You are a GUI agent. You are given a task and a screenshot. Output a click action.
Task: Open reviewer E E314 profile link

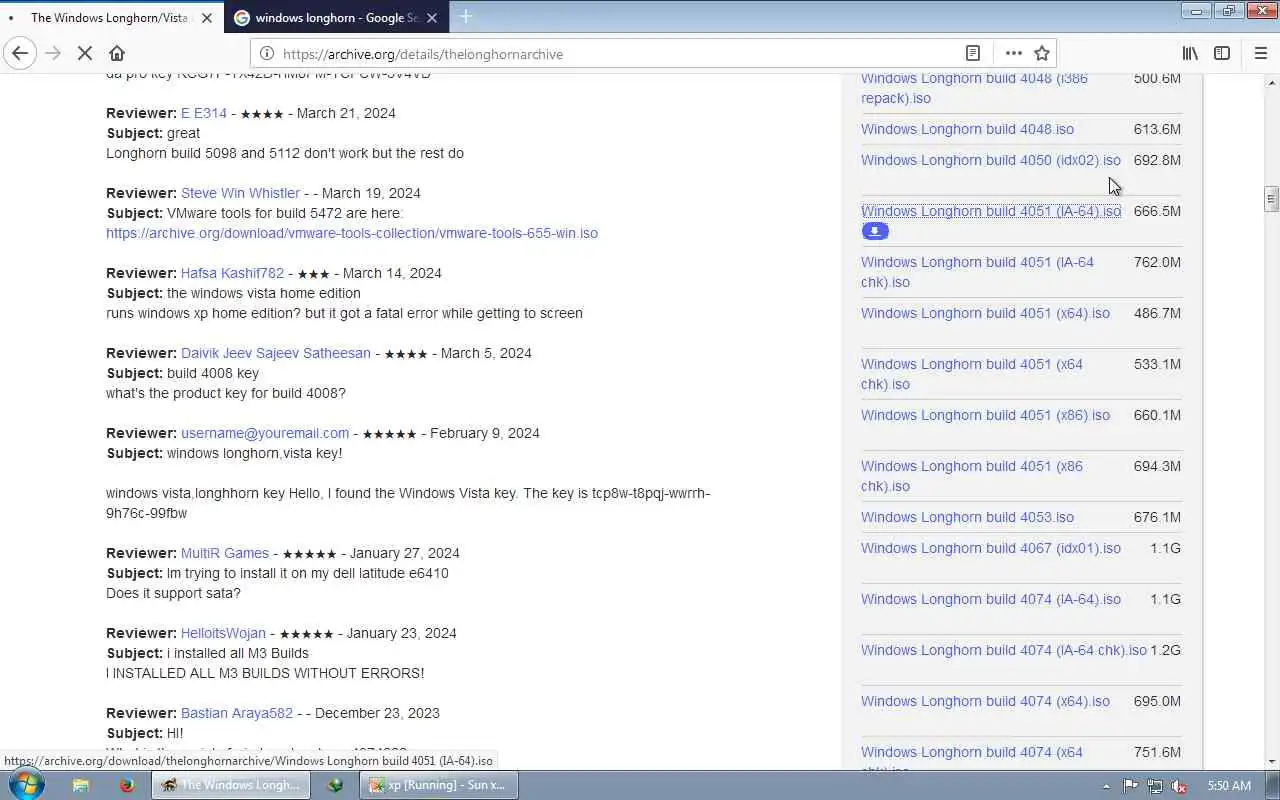point(204,113)
